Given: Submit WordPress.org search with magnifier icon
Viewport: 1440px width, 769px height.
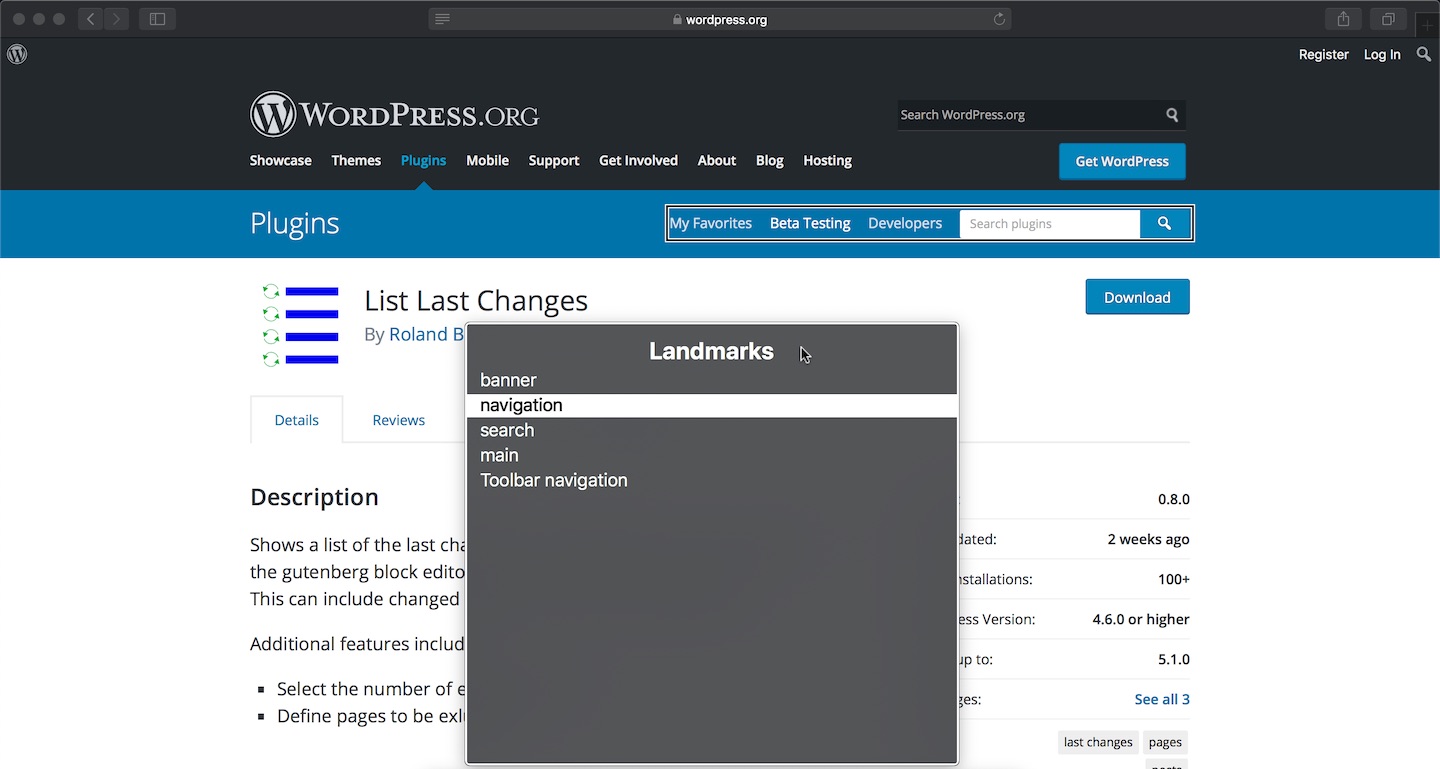Looking at the screenshot, I should (x=1172, y=115).
